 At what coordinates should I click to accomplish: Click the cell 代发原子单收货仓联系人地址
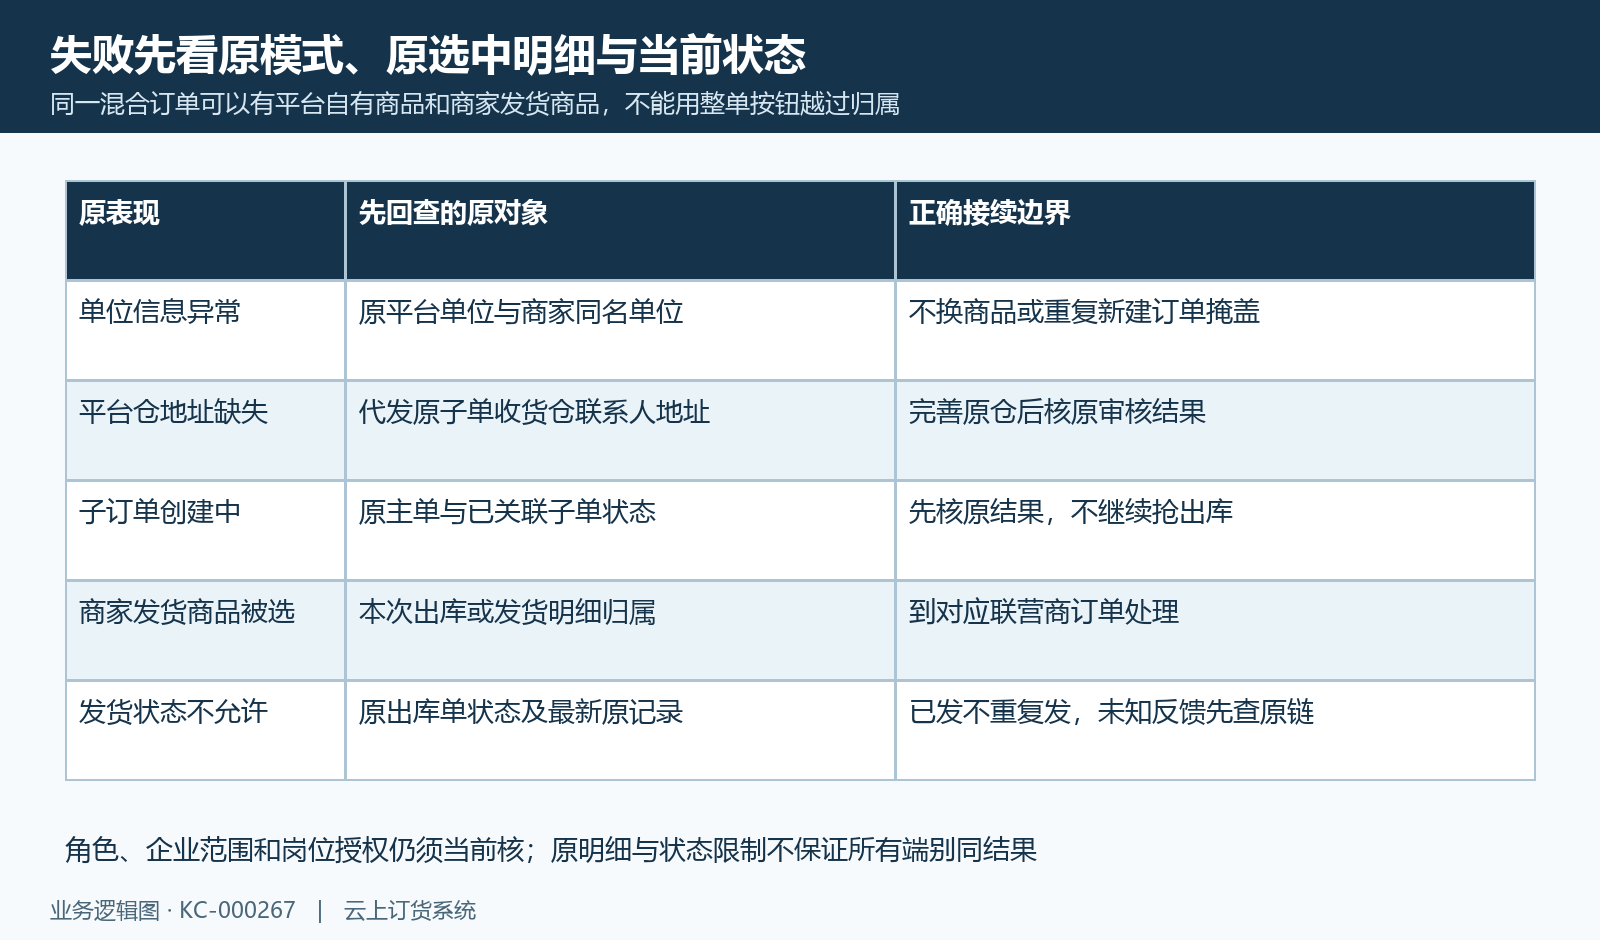point(620,431)
